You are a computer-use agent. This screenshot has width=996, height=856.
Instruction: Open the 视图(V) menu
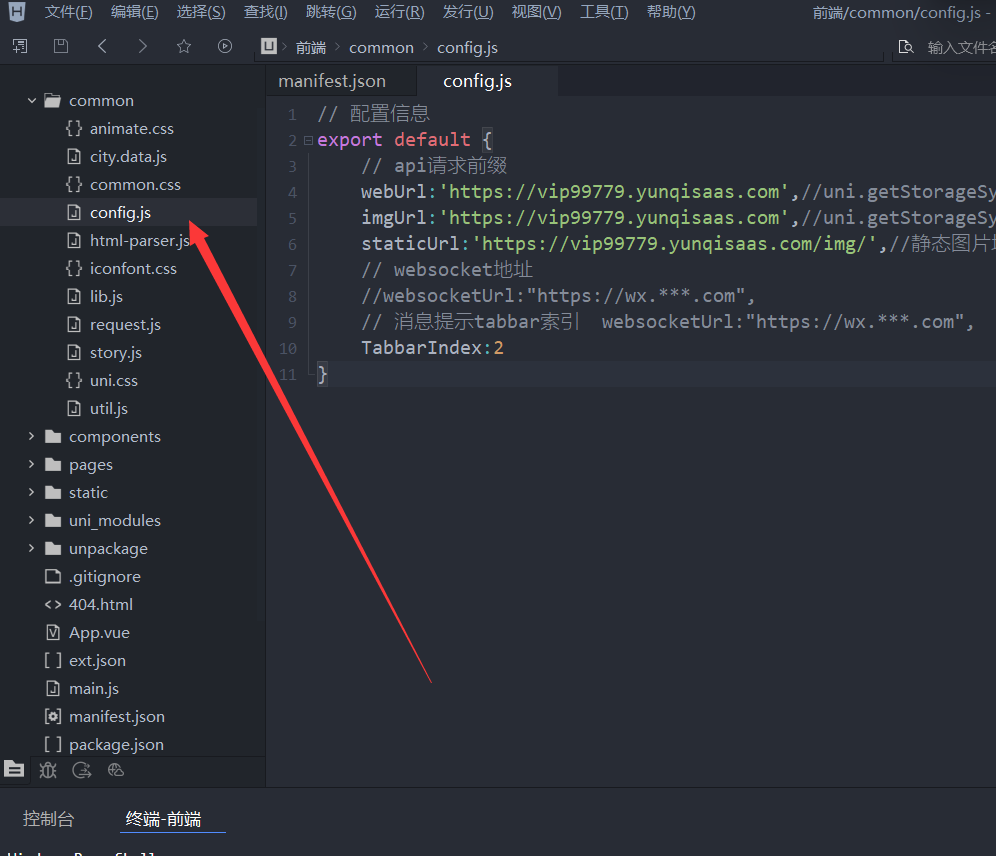pyautogui.click(x=537, y=12)
